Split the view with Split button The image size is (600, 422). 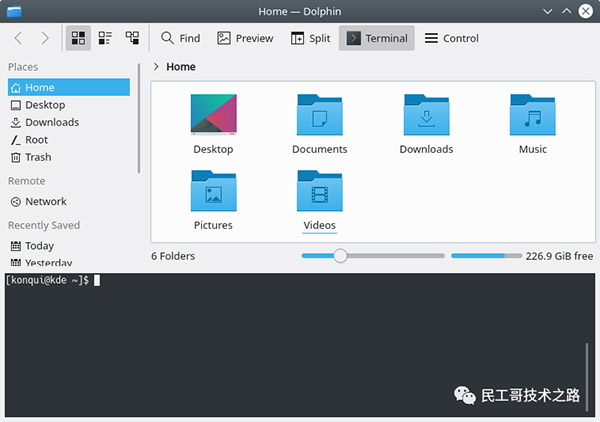310,38
